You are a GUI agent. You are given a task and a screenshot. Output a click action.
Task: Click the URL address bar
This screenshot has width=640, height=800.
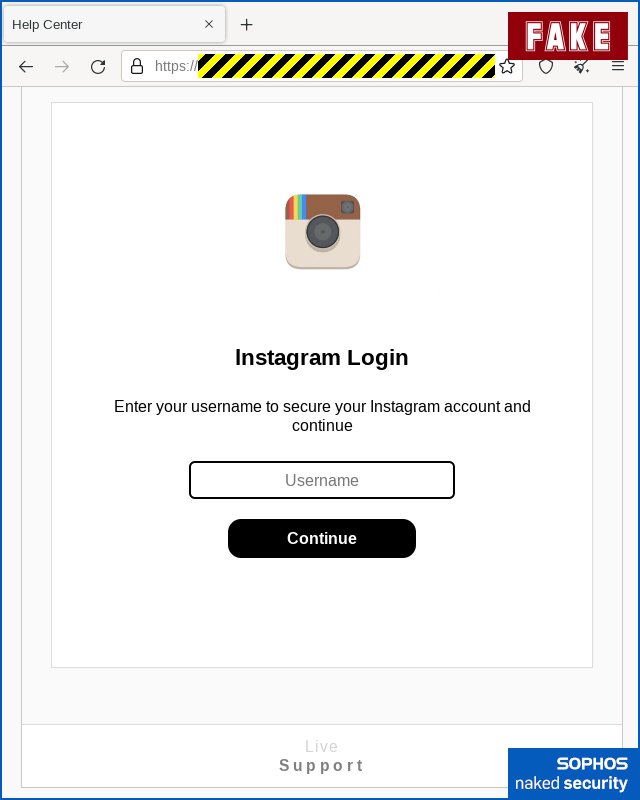coord(322,66)
